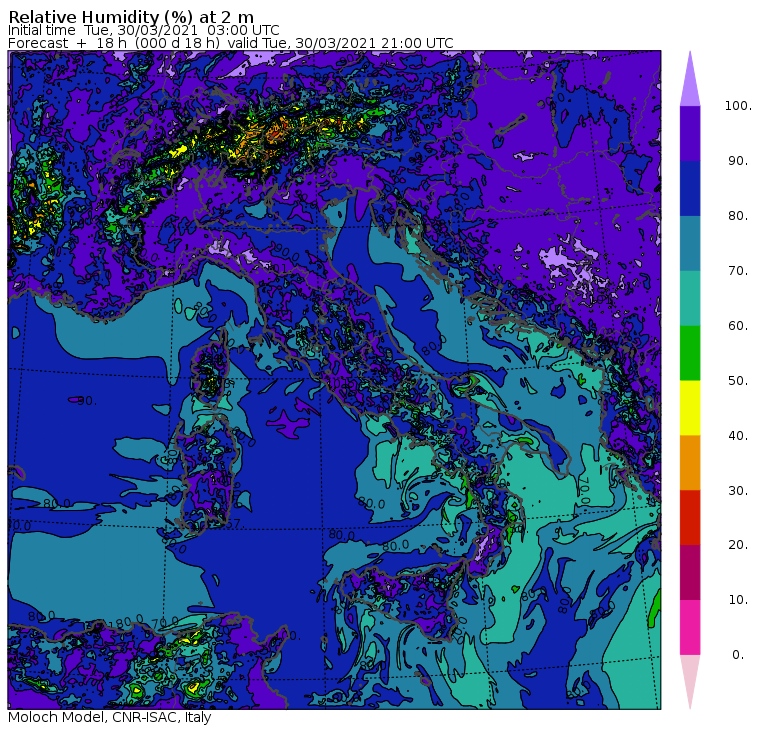Select the bright pink 0–10 legend band
This screenshot has width=760, height=731.
coord(690,628)
